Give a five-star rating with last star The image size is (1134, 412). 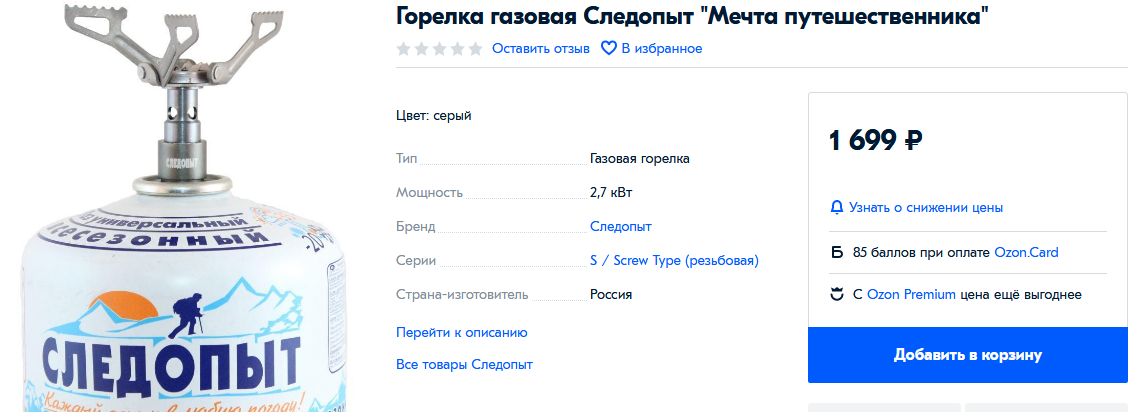tap(476, 49)
